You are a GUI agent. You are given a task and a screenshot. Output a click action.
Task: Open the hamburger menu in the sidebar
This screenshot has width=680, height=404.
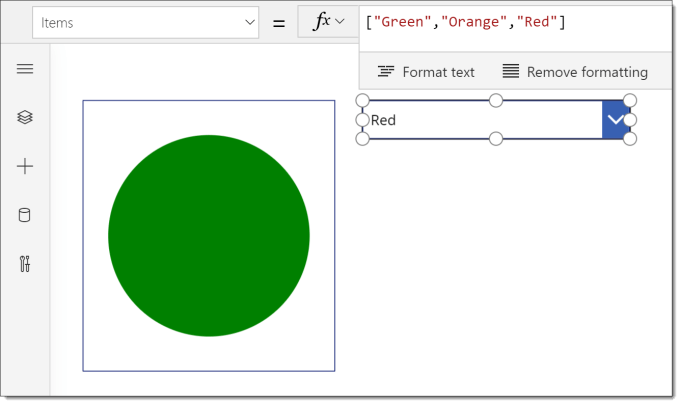tap(25, 69)
